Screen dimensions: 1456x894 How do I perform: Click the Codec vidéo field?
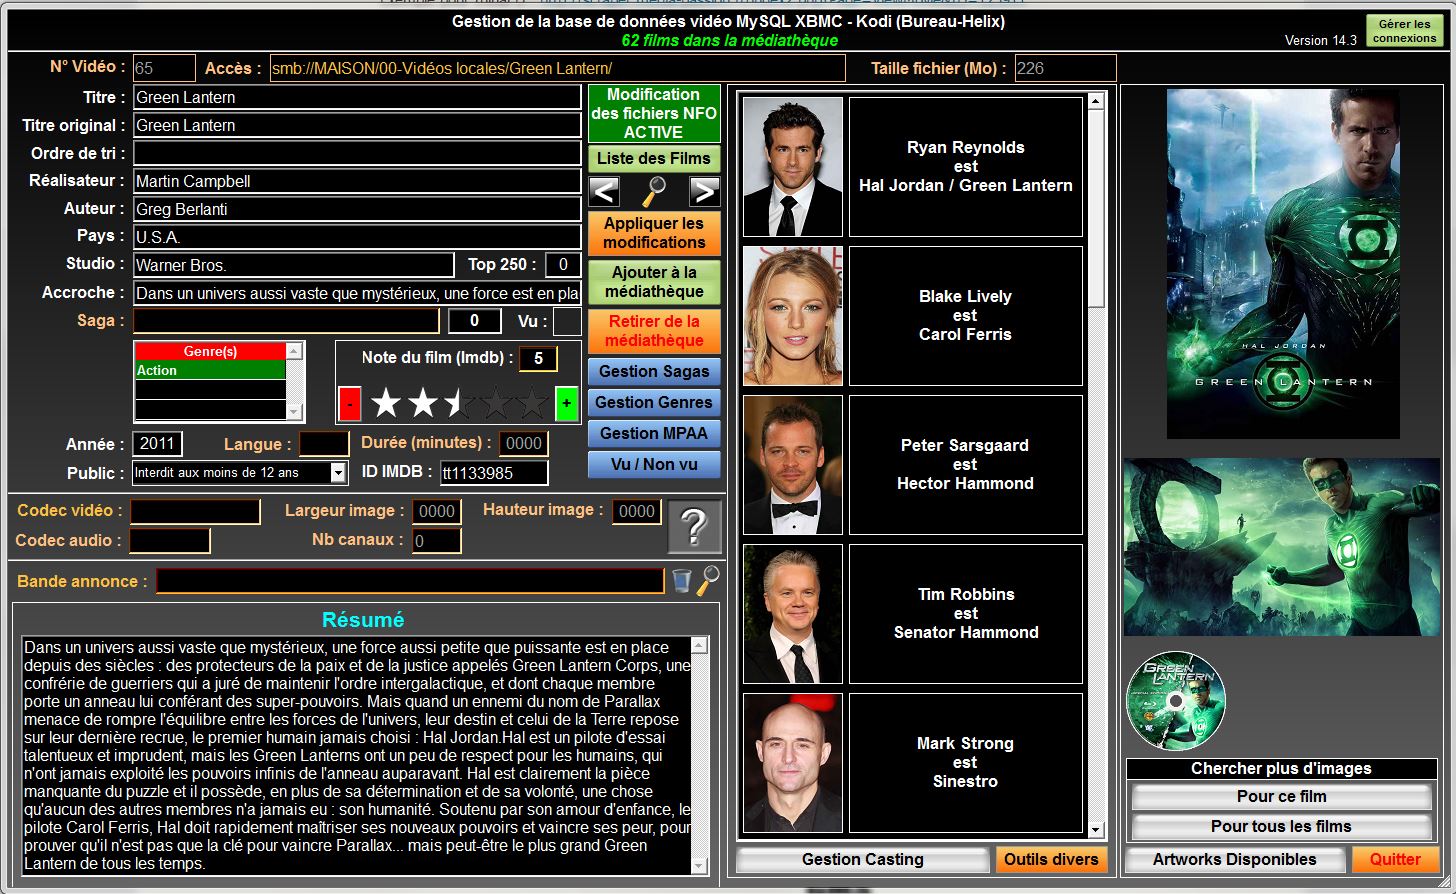pos(195,511)
